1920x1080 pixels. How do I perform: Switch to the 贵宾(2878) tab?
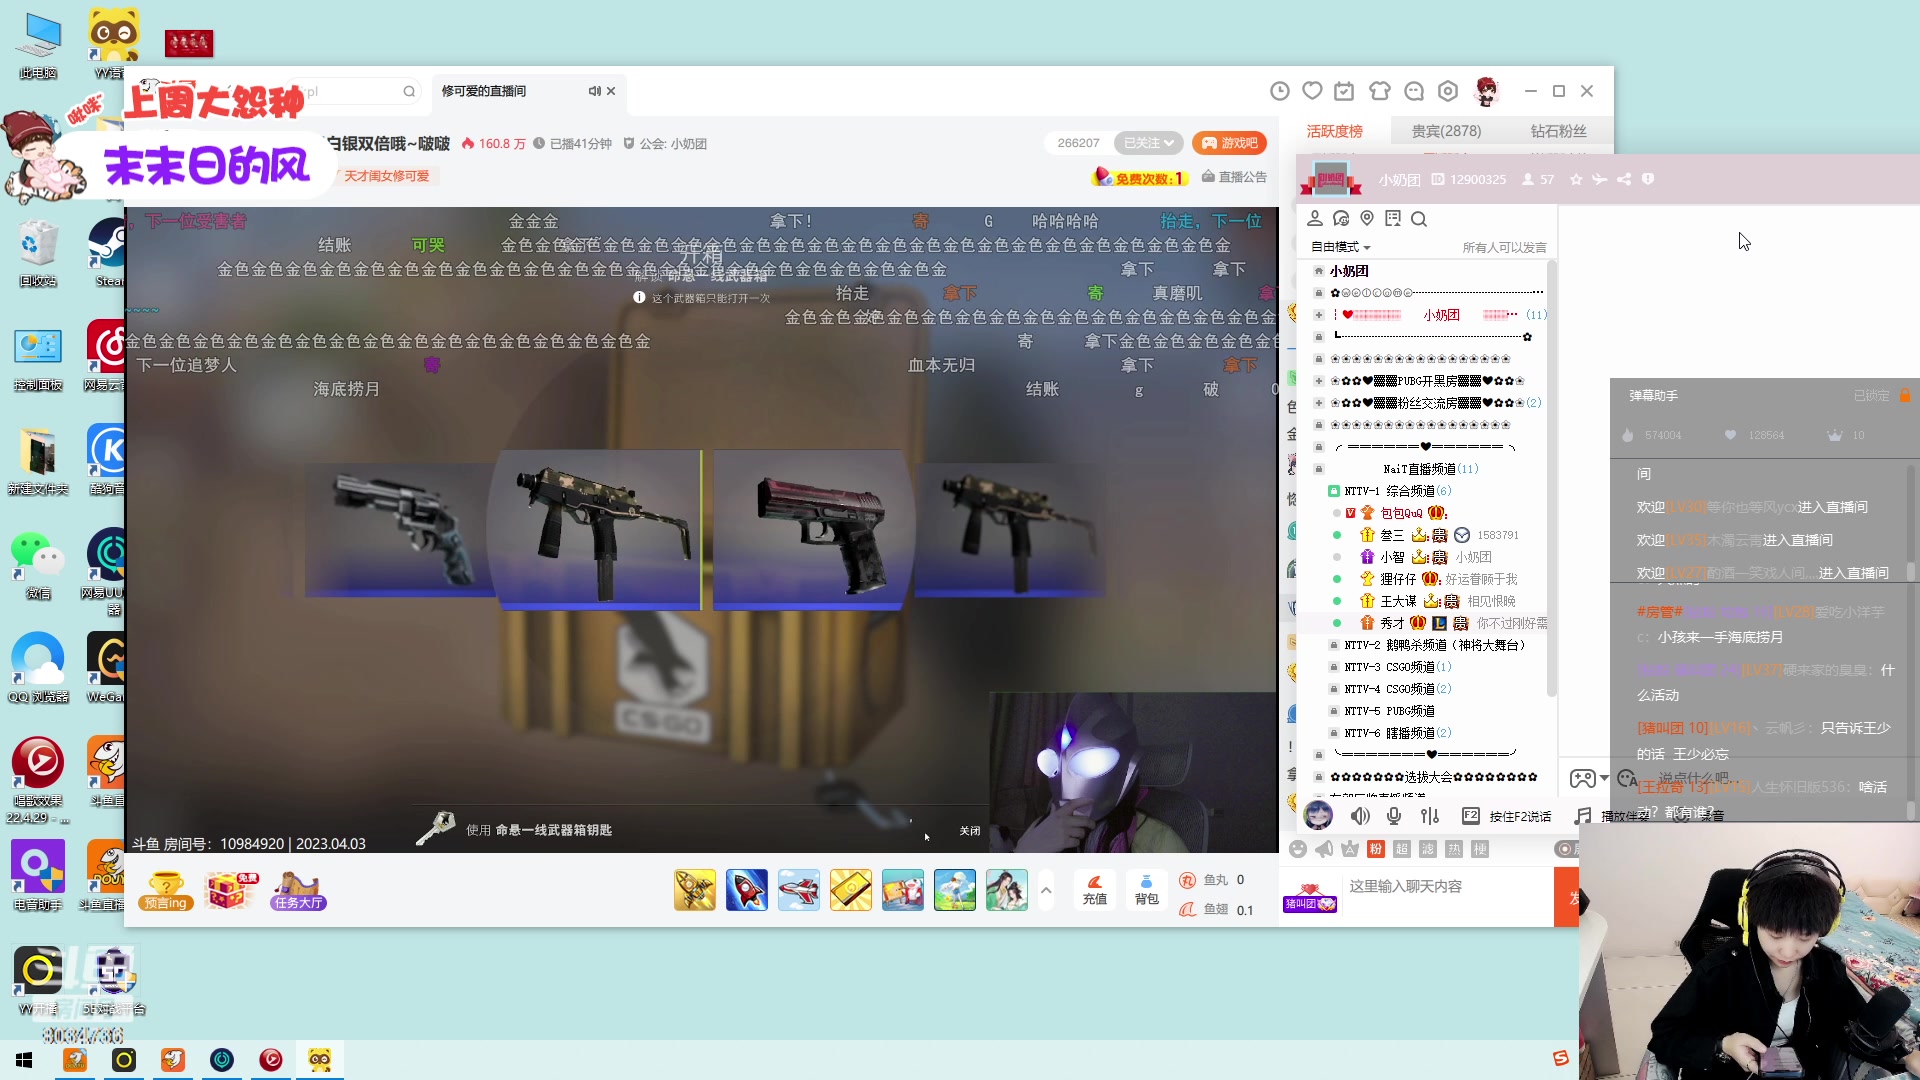pos(1446,131)
